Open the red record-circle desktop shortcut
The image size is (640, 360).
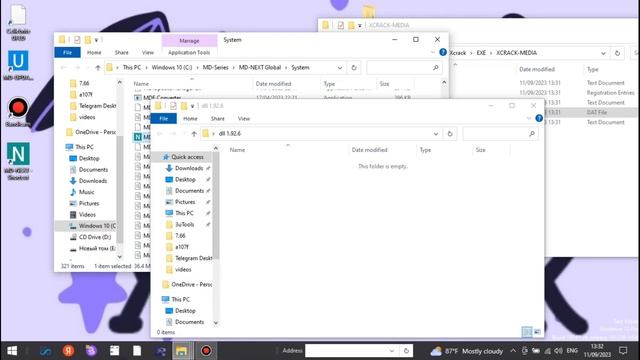point(18,108)
